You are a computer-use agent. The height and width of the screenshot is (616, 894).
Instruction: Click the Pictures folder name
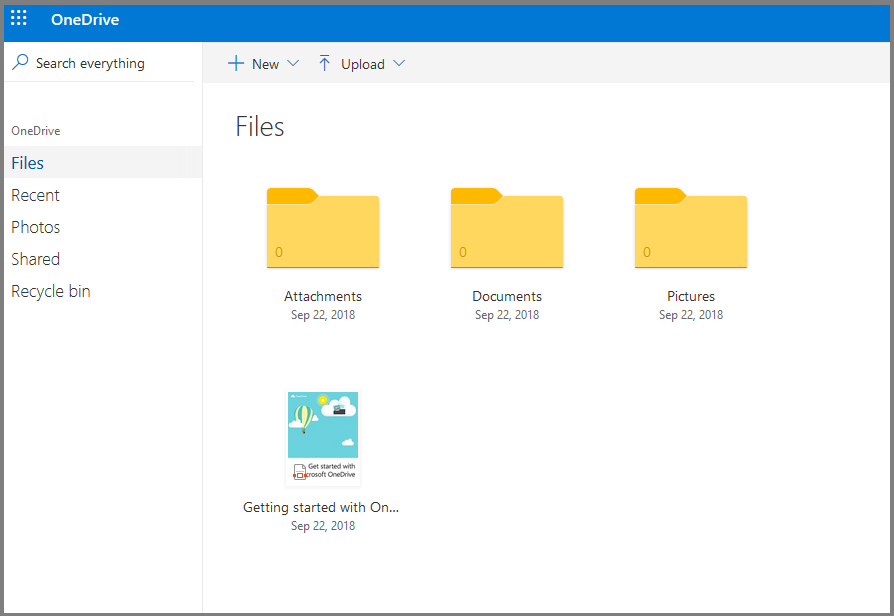[691, 296]
